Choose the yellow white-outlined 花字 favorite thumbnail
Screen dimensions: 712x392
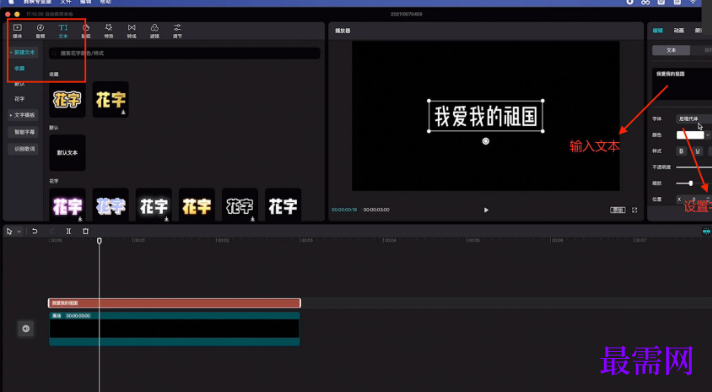[x=67, y=99]
